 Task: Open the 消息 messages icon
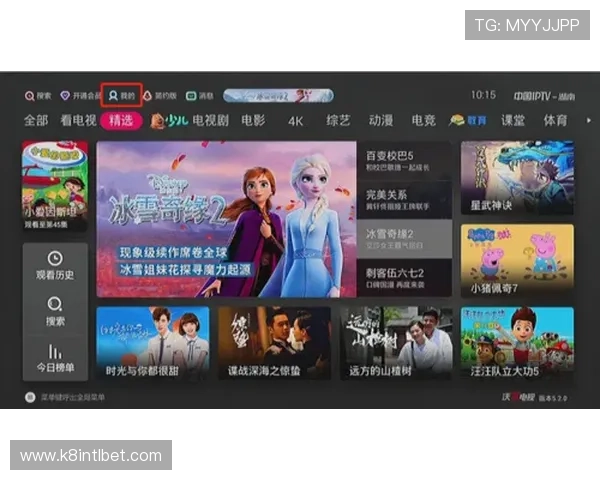pos(191,96)
